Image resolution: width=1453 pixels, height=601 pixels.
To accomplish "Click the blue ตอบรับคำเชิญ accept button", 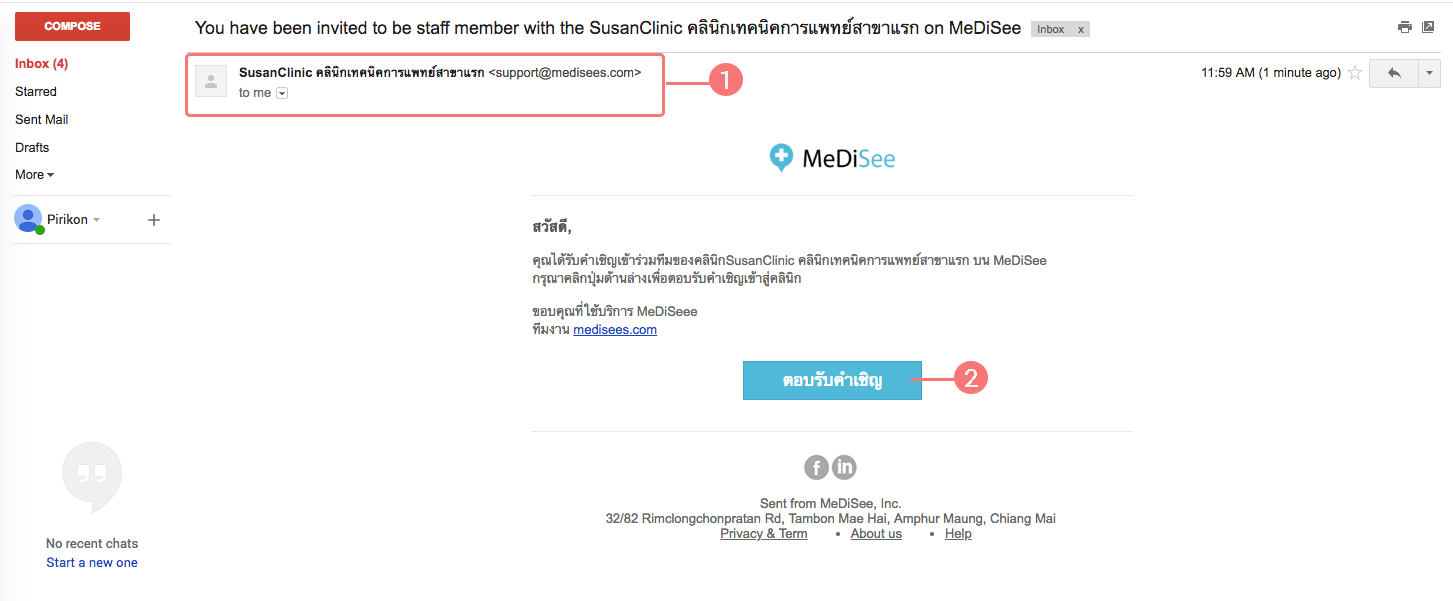I will (832, 380).
